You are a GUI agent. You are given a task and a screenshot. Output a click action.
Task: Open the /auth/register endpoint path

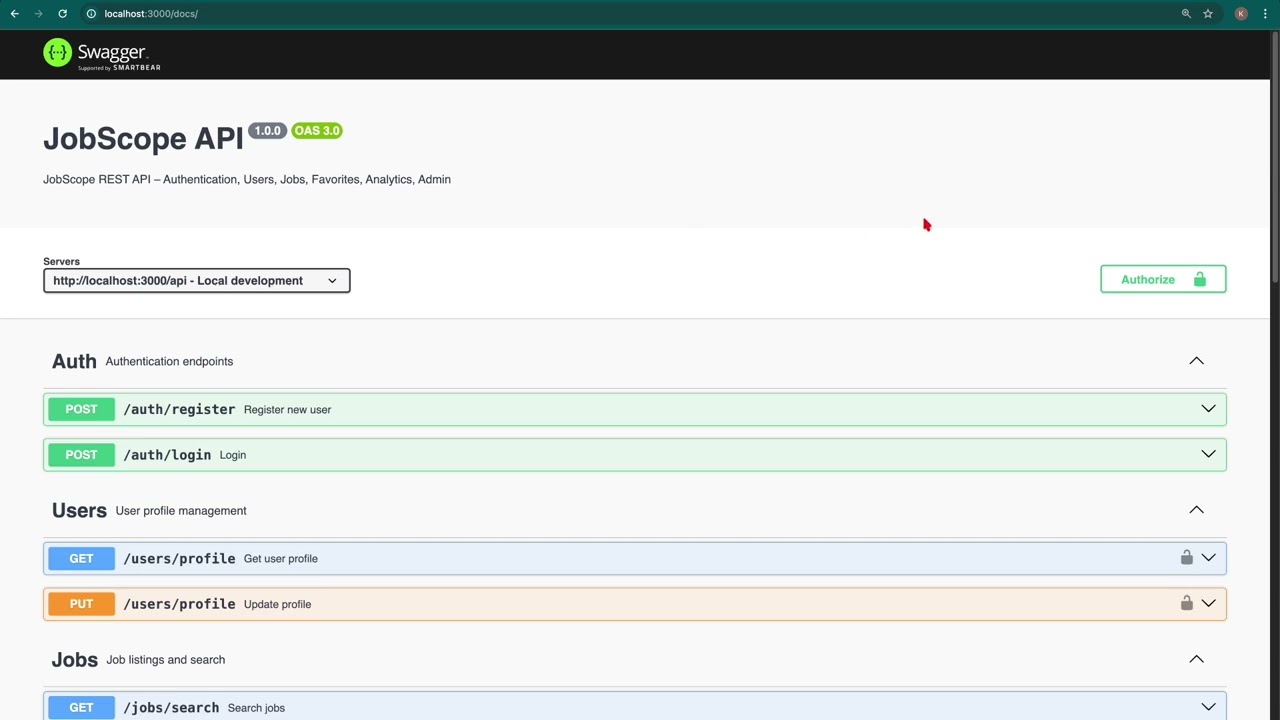179,409
